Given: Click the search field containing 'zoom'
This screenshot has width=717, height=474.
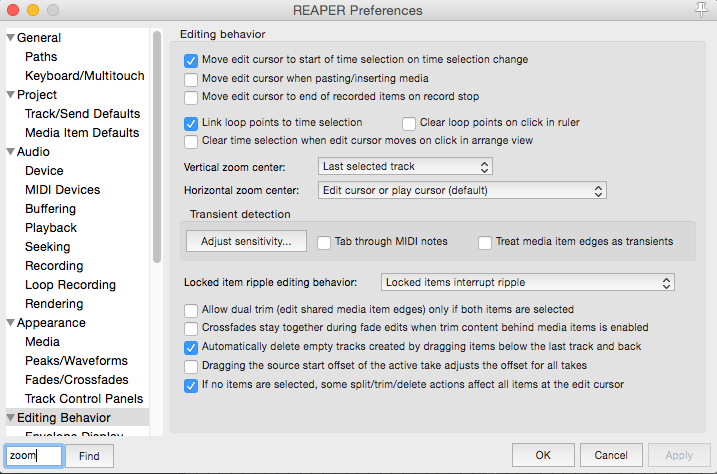Looking at the screenshot, I should [34, 456].
